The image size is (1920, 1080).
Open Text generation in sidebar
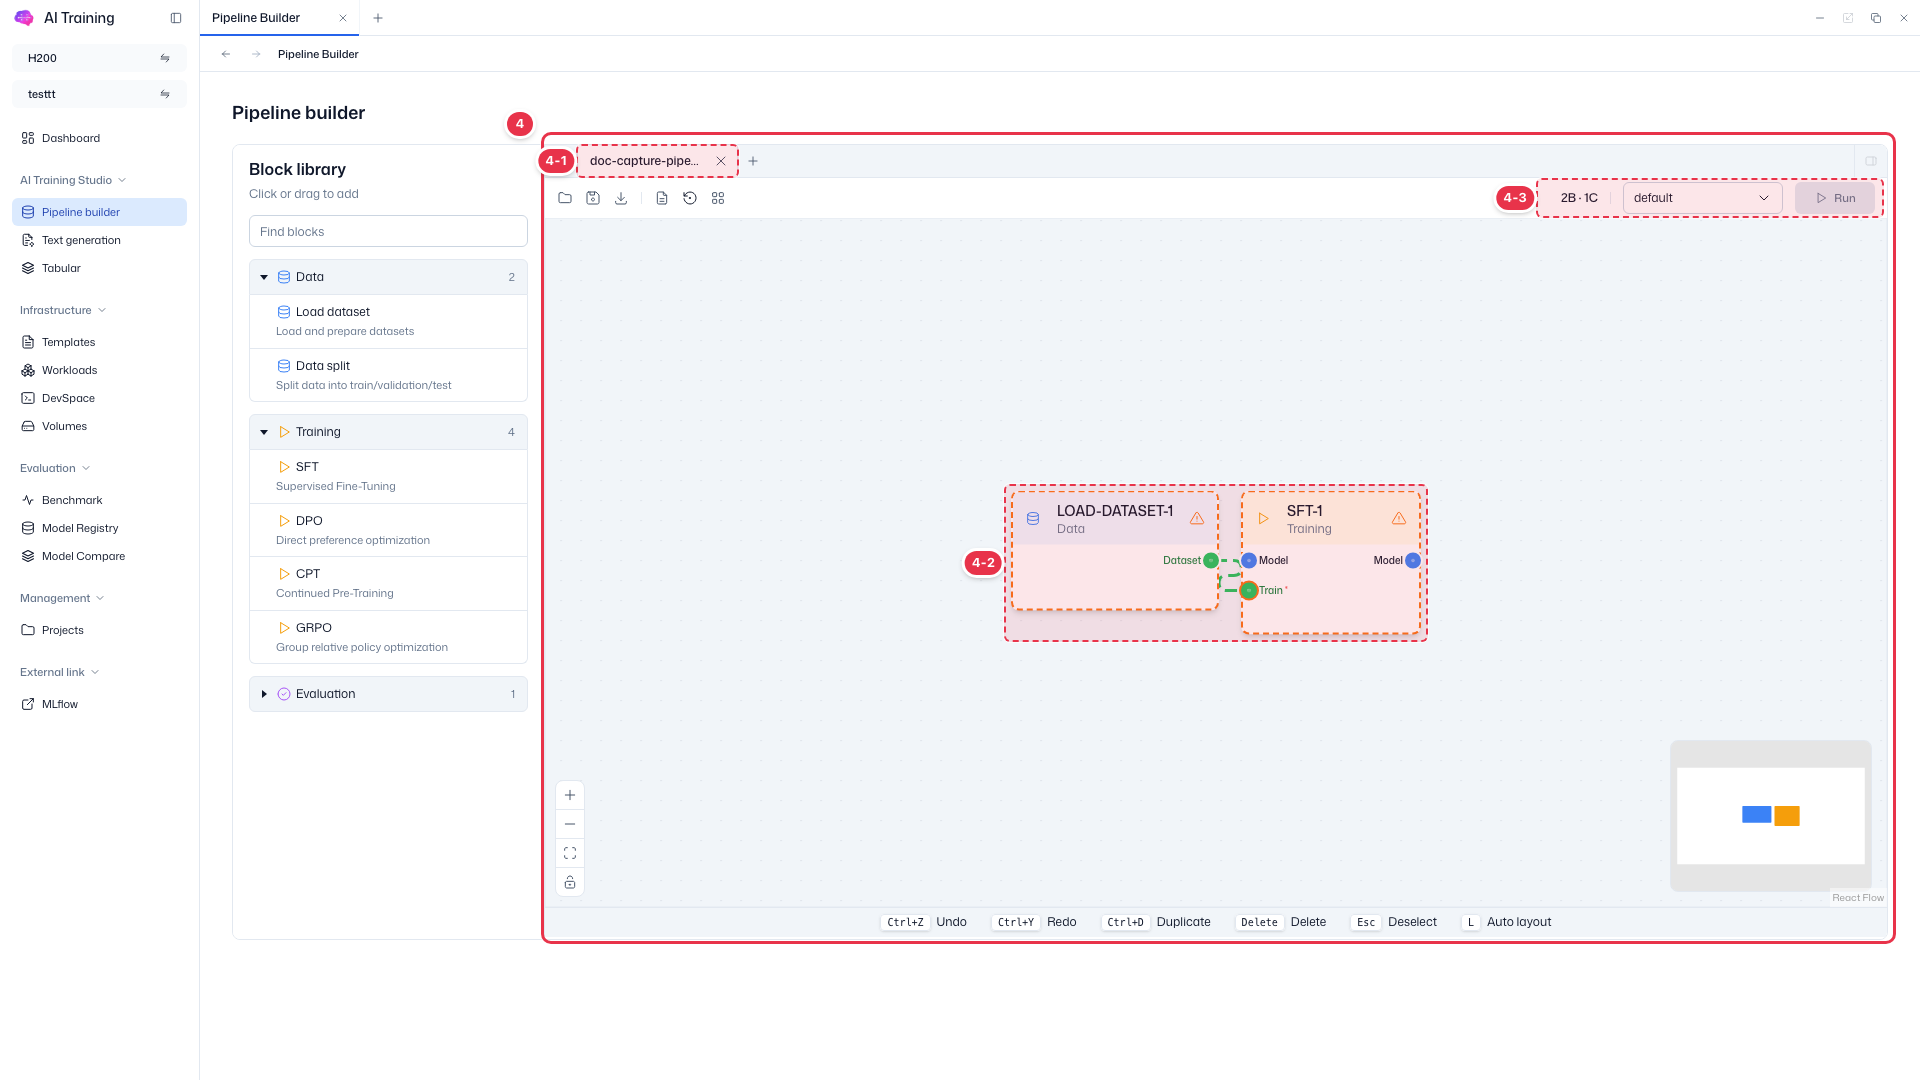99,240
